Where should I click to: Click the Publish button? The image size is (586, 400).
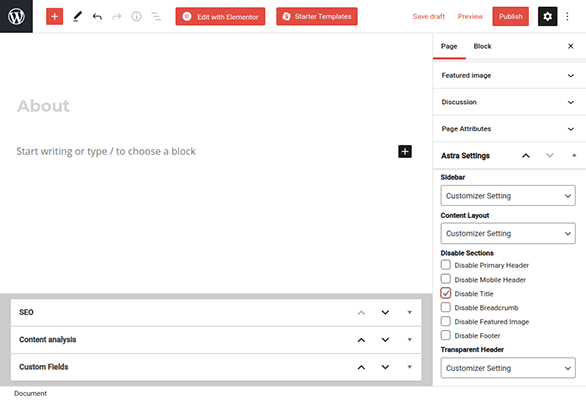pos(511,16)
